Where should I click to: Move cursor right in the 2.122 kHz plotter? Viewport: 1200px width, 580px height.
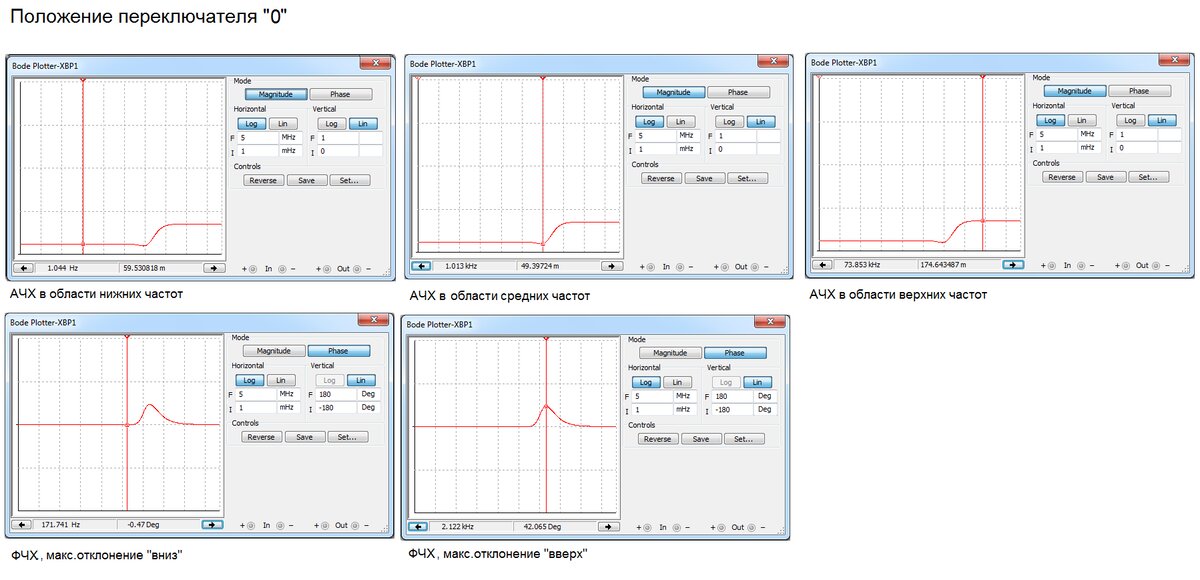(x=608, y=526)
